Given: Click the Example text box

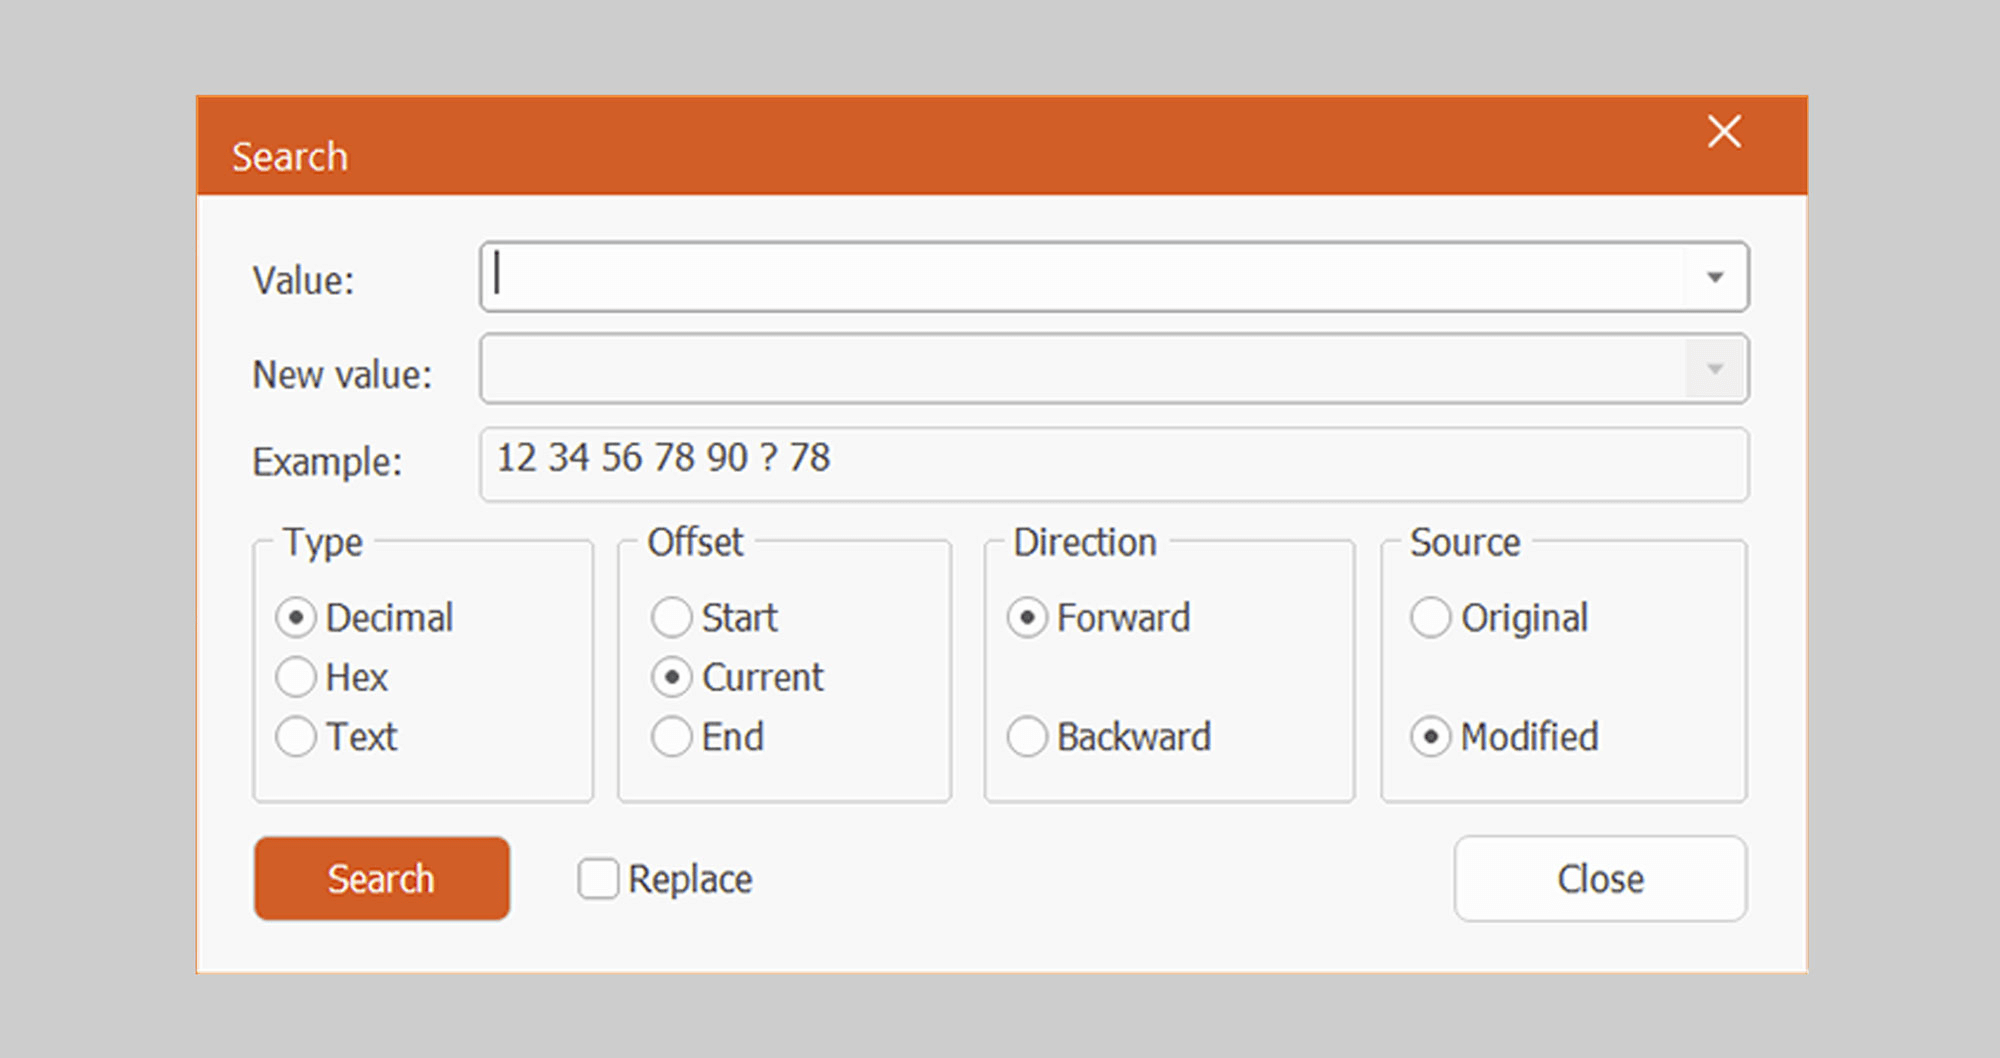Looking at the screenshot, I should click(x=1113, y=464).
